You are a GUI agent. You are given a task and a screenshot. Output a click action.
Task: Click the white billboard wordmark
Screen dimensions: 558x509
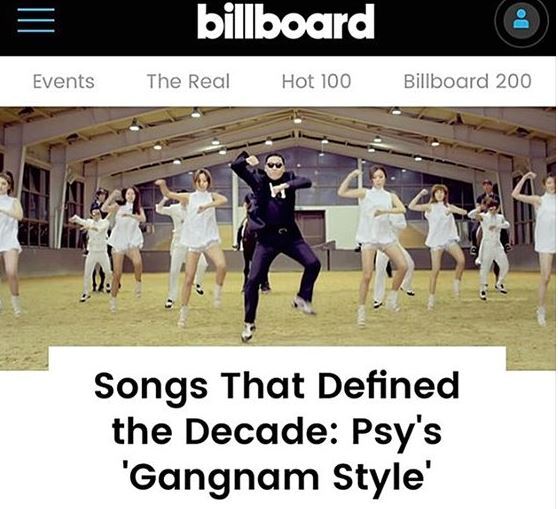[285, 21]
